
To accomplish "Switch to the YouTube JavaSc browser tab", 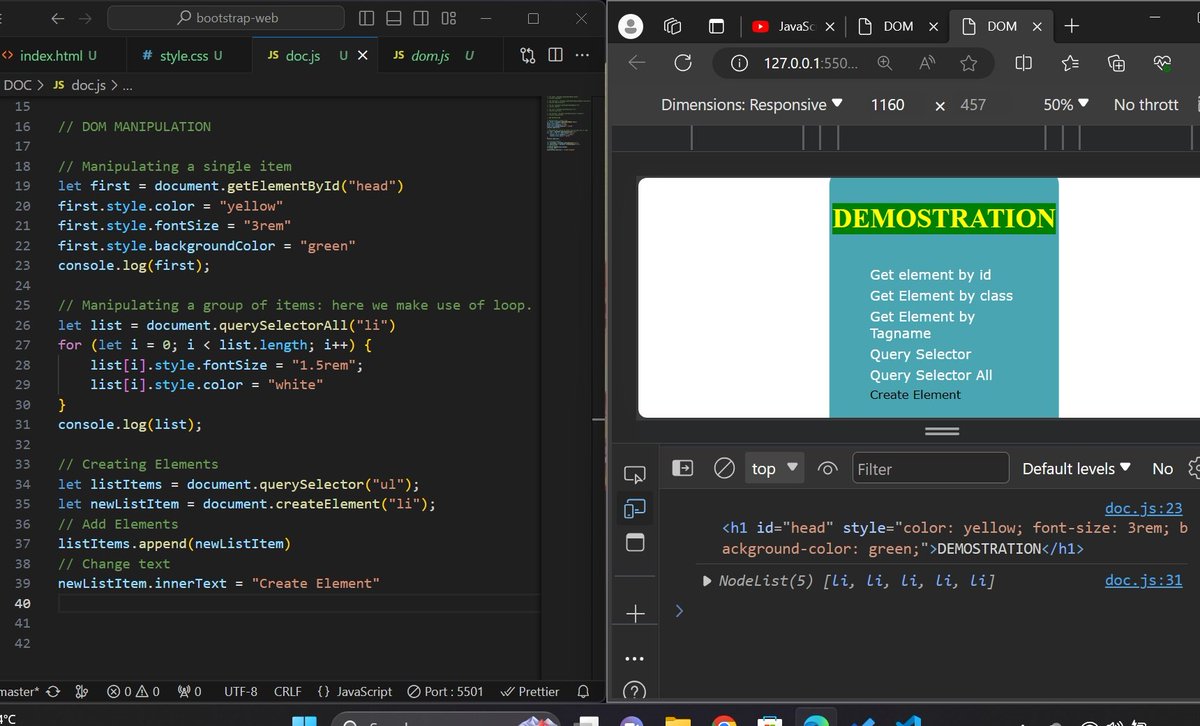I will click(793, 26).
